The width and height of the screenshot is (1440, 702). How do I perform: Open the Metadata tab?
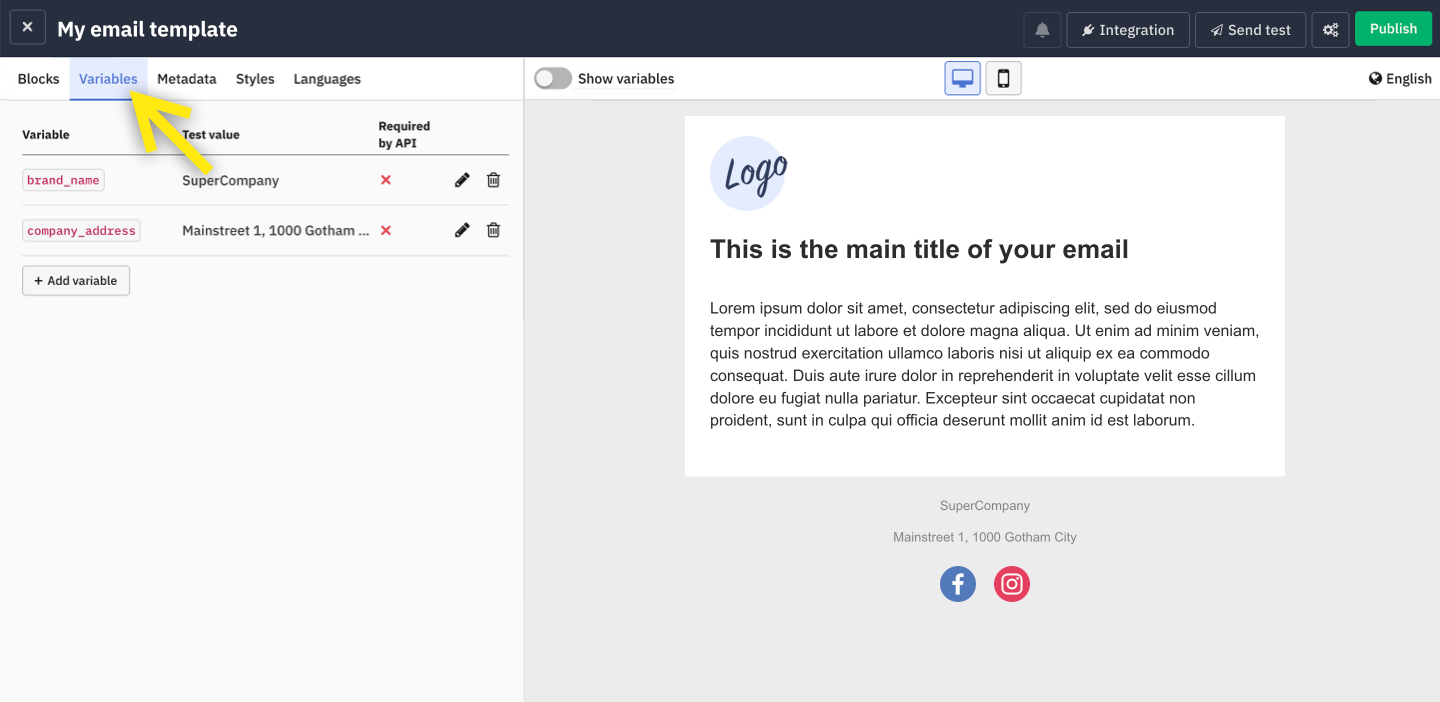coord(186,79)
